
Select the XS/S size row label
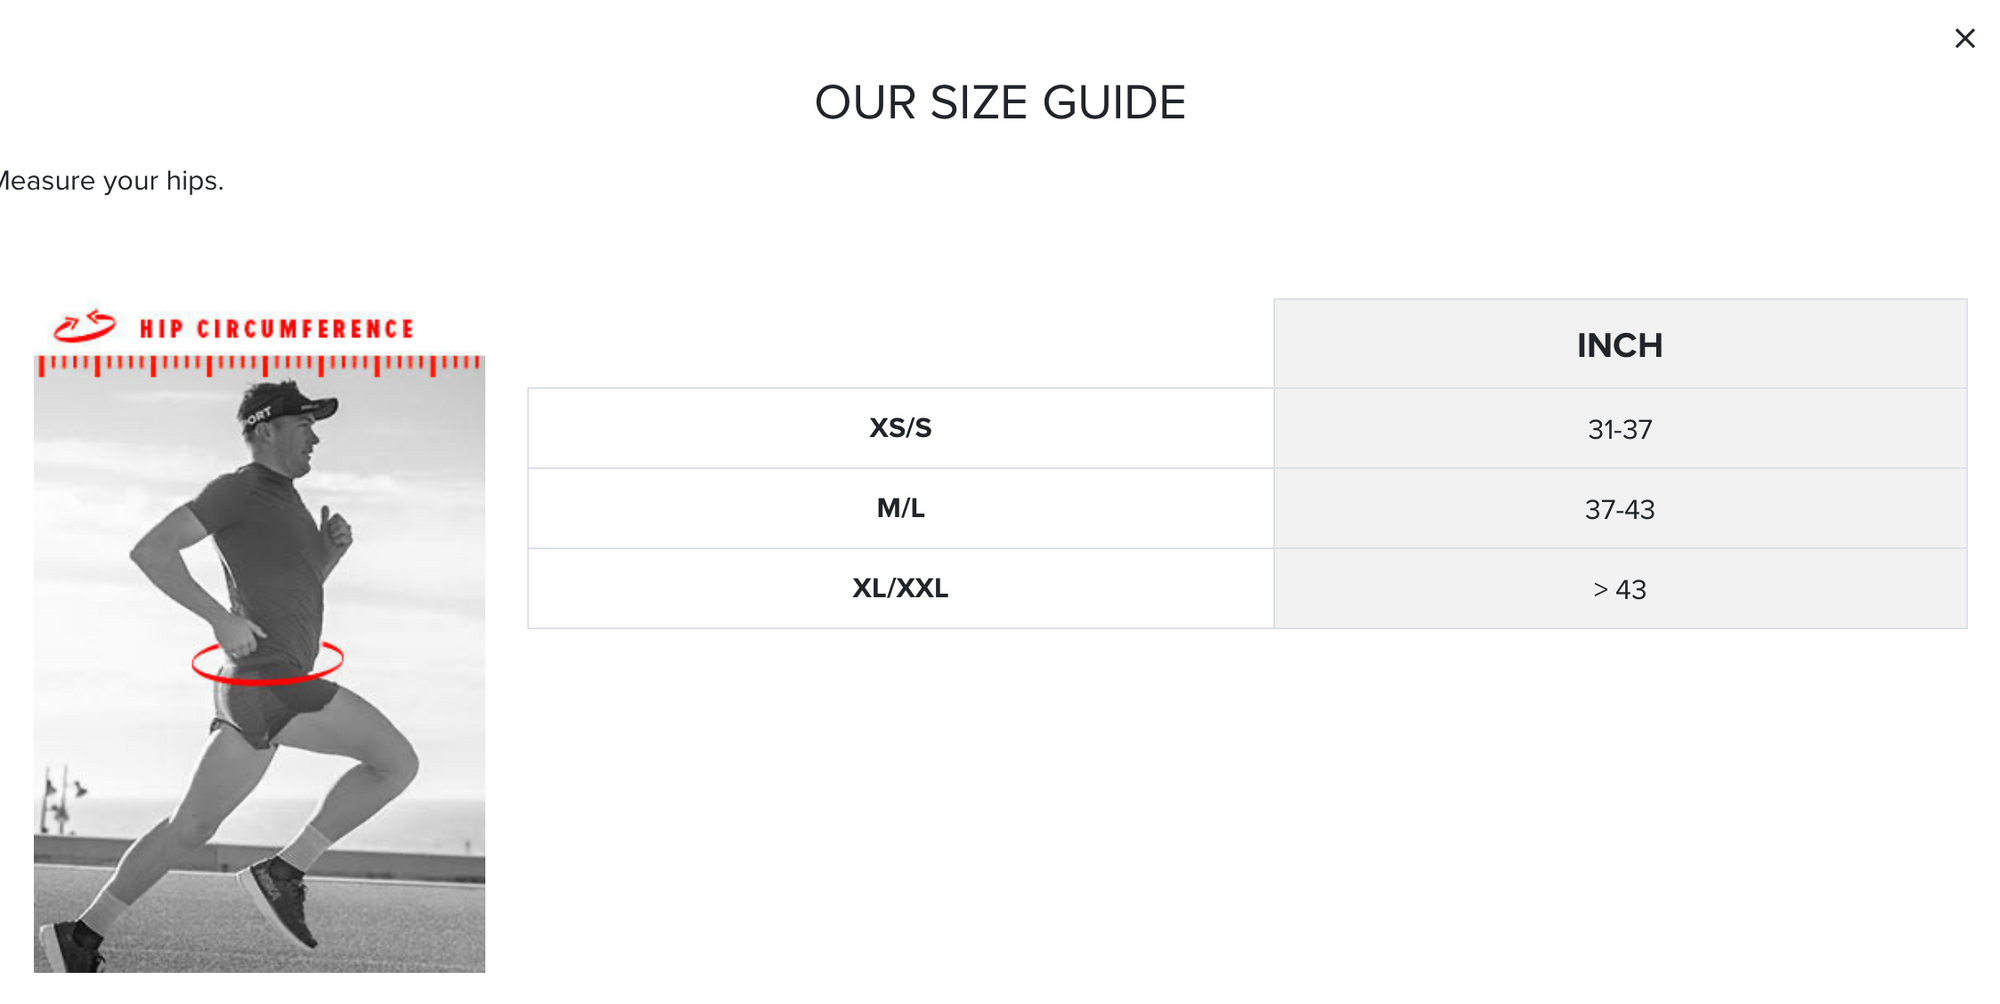click(x=900, y=428)
